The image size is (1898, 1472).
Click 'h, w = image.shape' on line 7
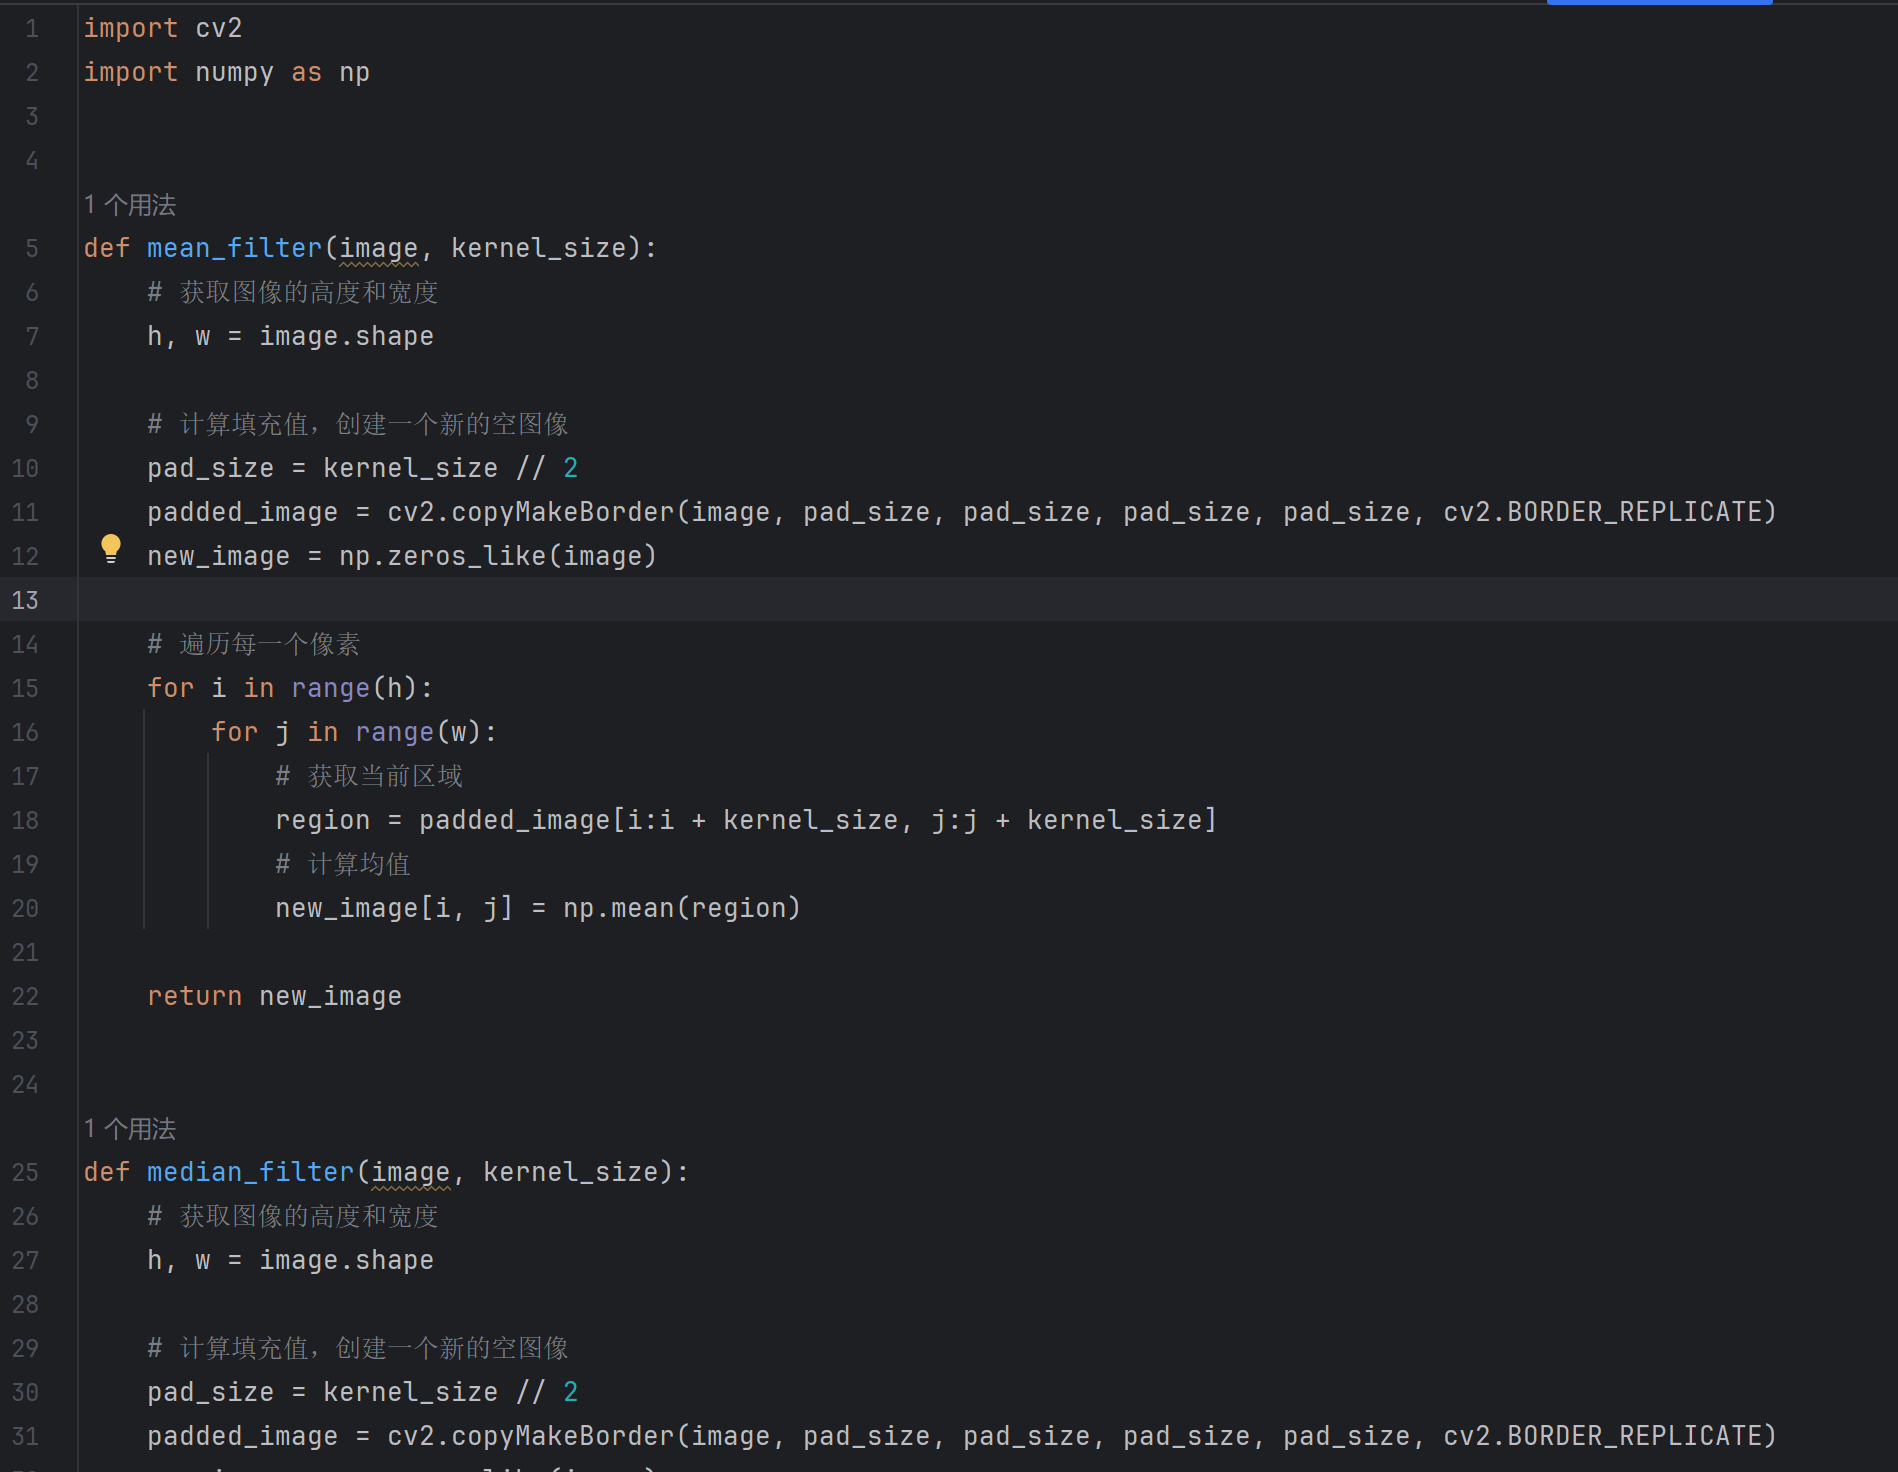pyautogui.click(x=290, y=336)
